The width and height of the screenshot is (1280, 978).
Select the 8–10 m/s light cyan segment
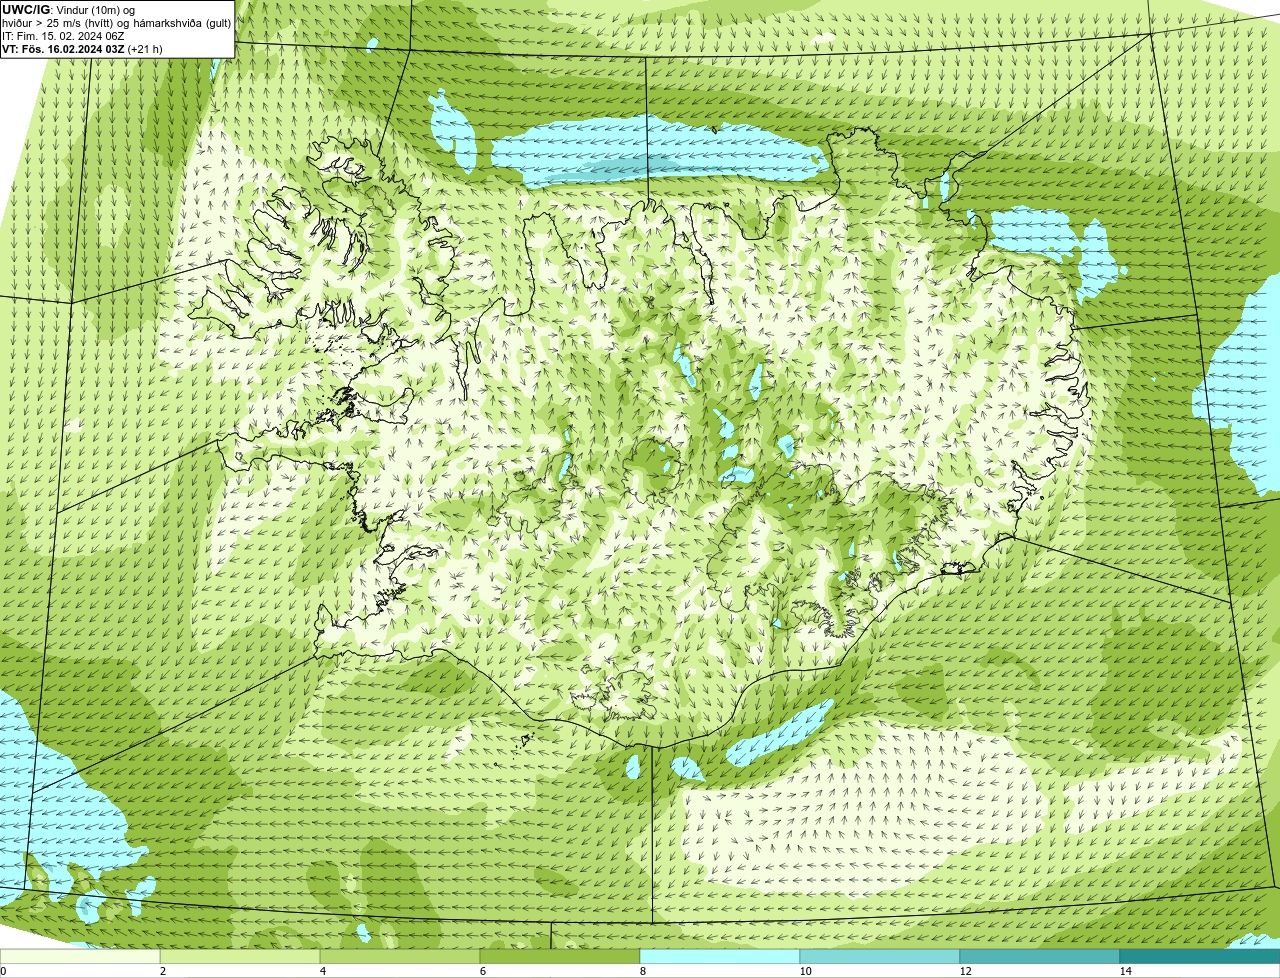[x=720, y=956]
